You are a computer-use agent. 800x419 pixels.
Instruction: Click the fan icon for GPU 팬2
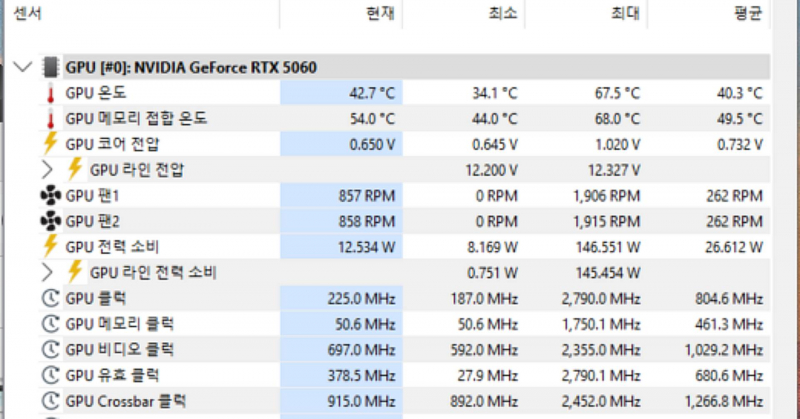coord(51,221)
